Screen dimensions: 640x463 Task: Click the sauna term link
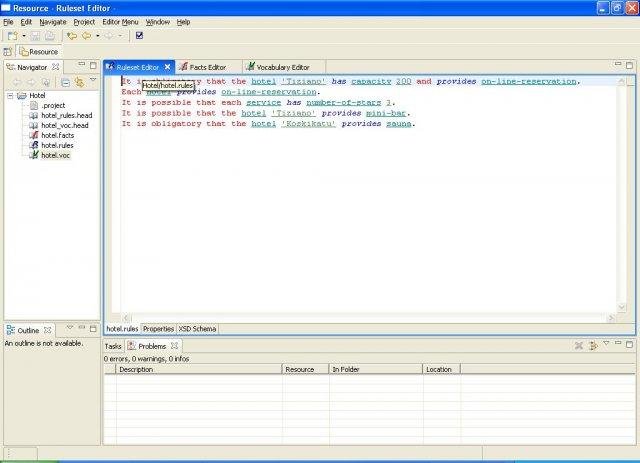(399, 124)
